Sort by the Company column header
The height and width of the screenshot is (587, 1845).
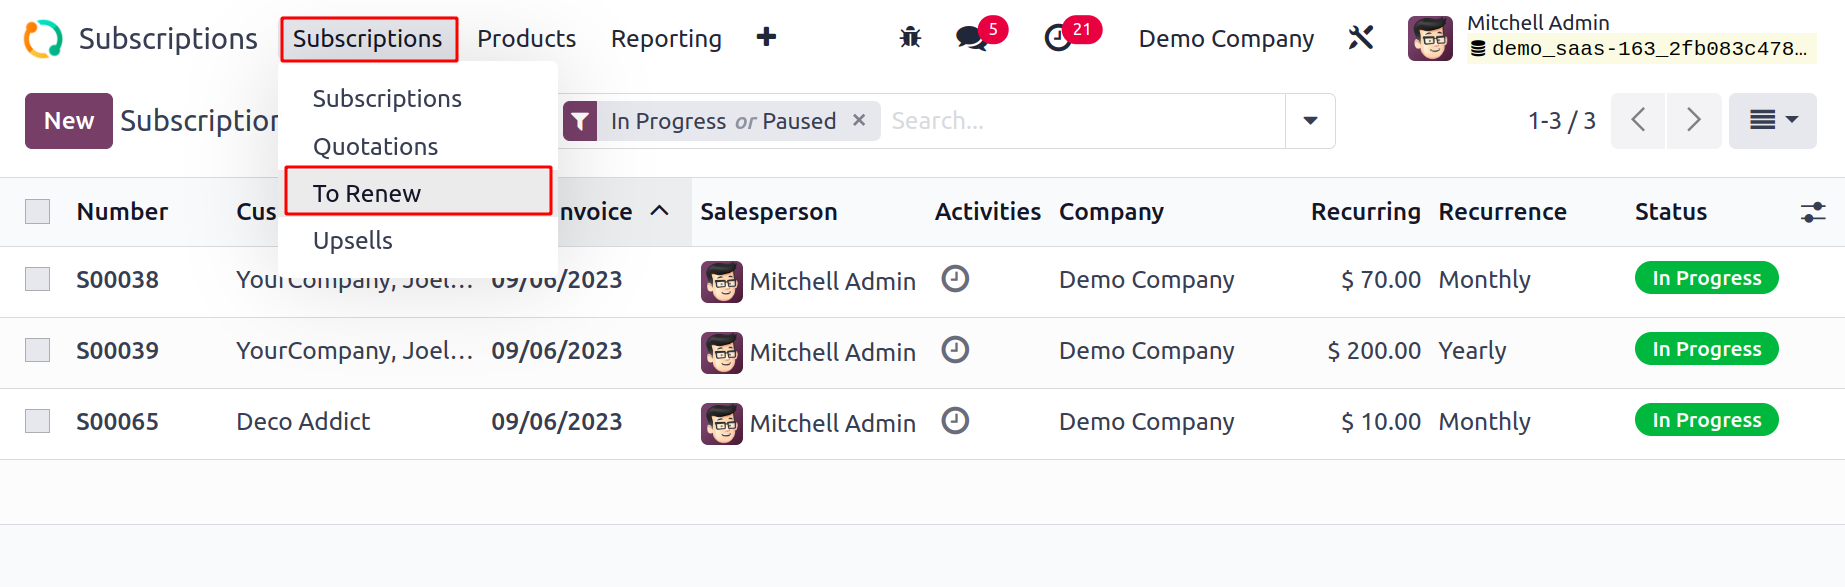point(1111,212)
